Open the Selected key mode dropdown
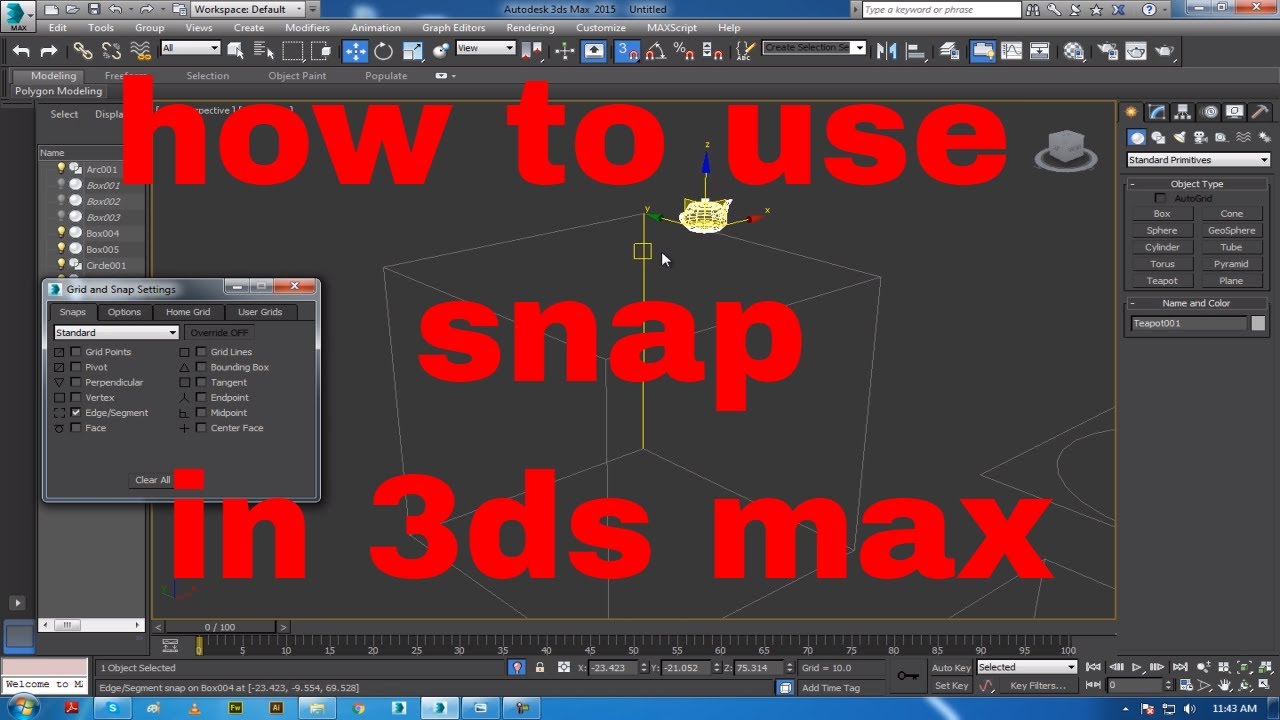The height and width of the screenshot is (720, 1280). point(1027,667)
